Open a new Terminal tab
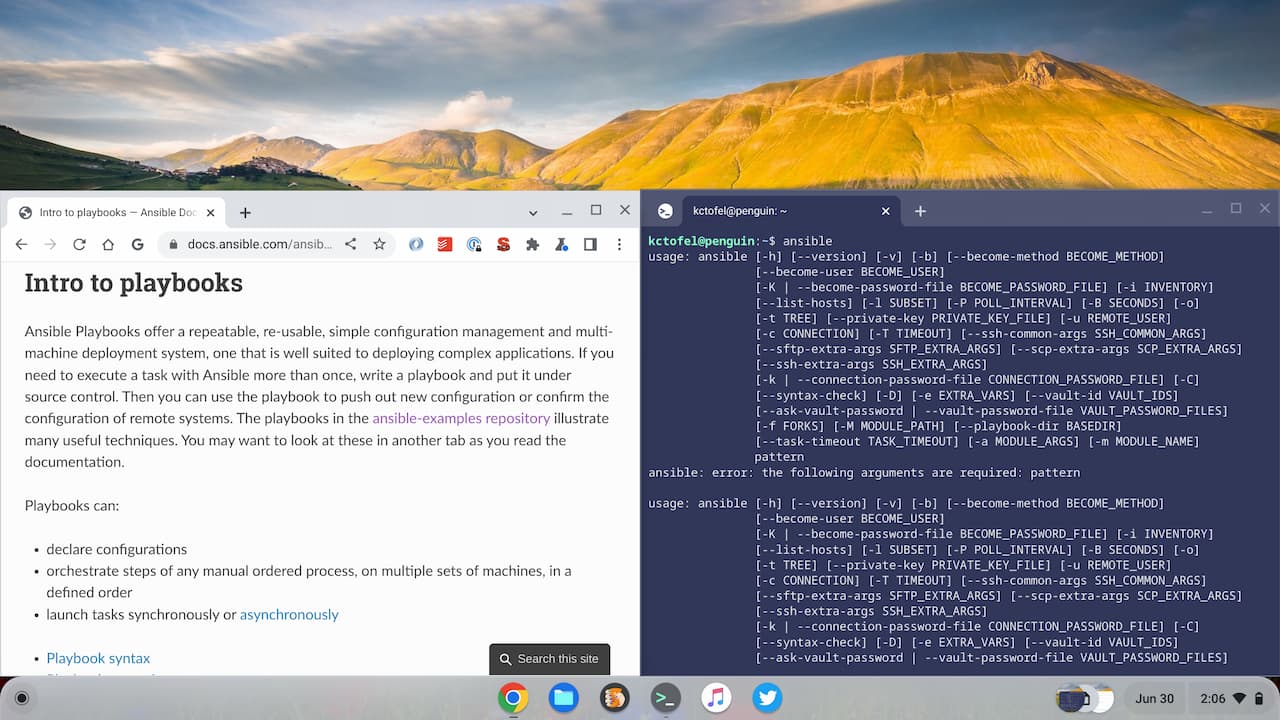Viewport: 1280px width, 720px height. tap(920, 211)
